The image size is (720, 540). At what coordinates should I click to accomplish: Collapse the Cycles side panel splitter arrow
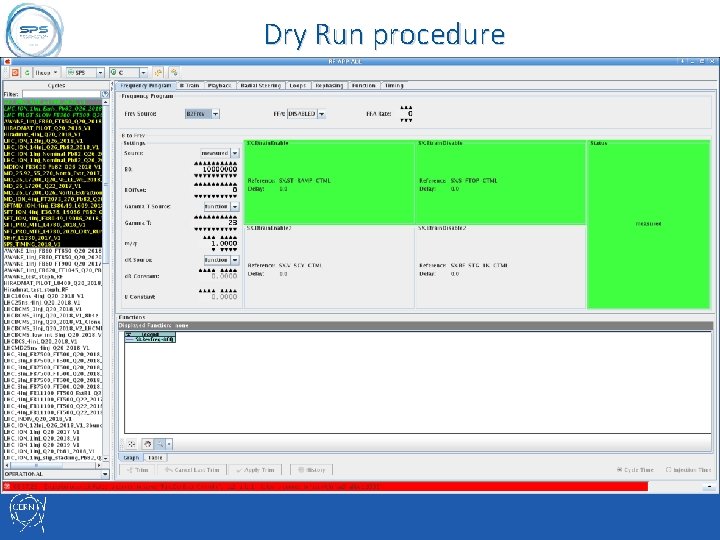click(112, 84)
